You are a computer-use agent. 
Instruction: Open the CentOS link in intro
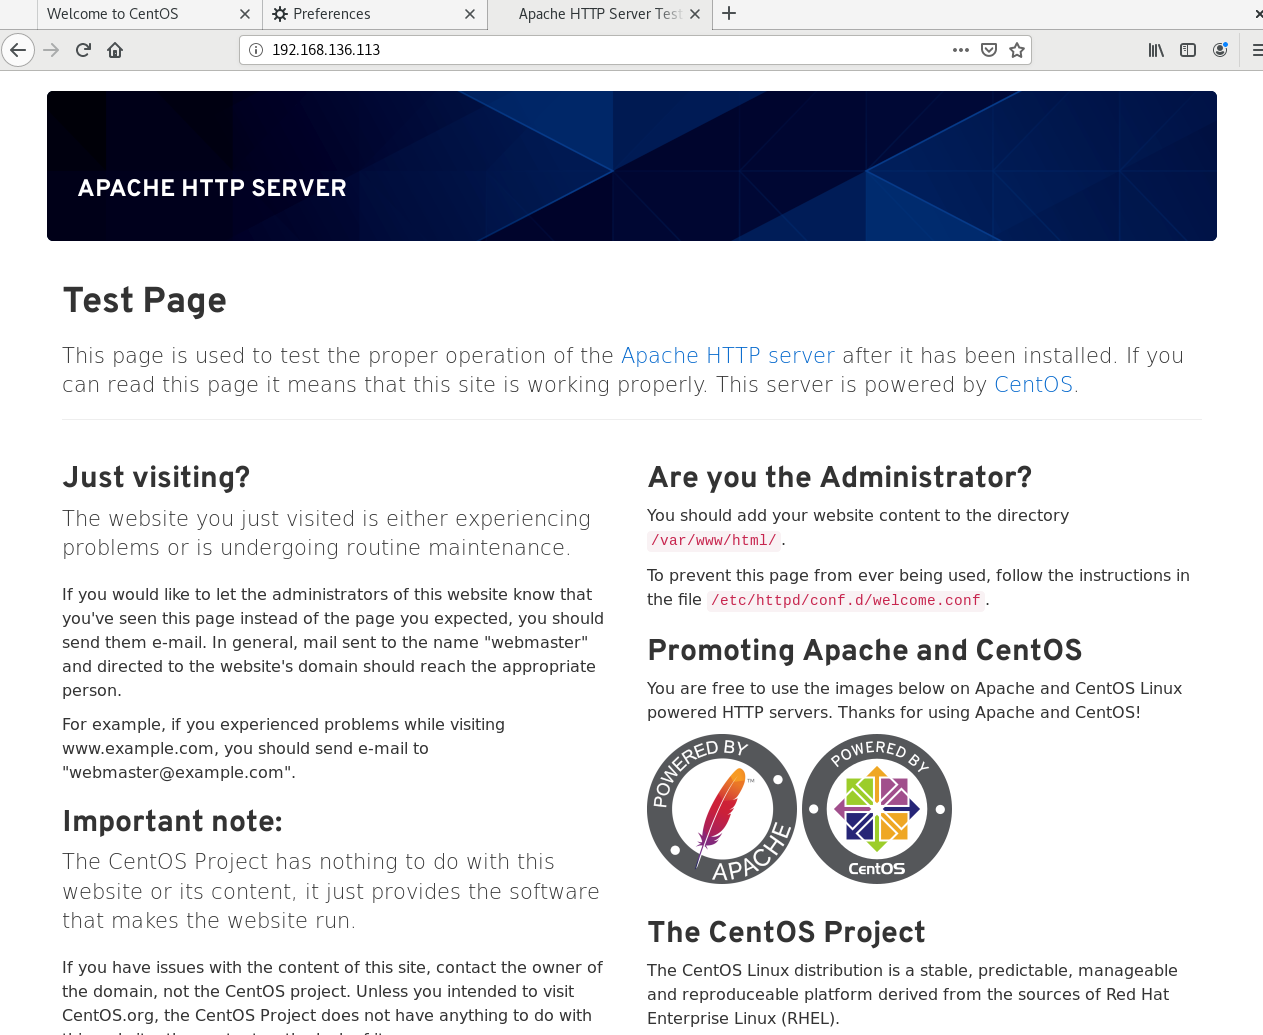[x=1033, y=385]
